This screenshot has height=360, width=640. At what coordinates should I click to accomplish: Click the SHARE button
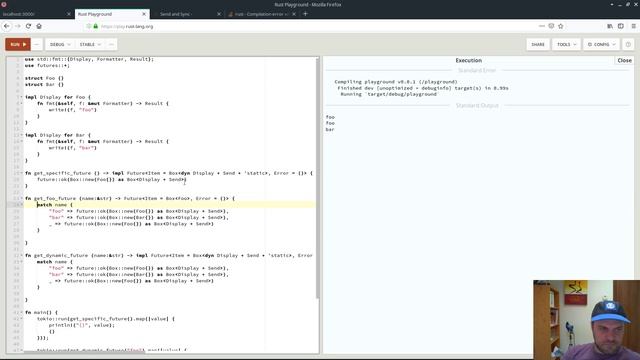point(538,44)
